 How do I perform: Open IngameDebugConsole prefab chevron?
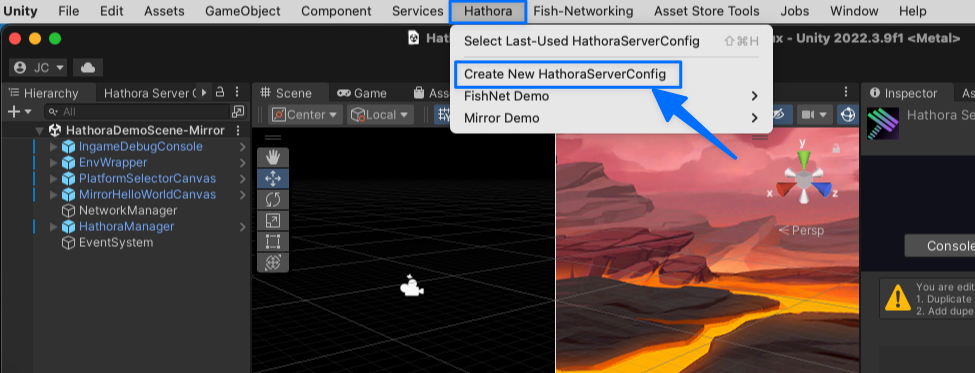click(x=243, y=147)
